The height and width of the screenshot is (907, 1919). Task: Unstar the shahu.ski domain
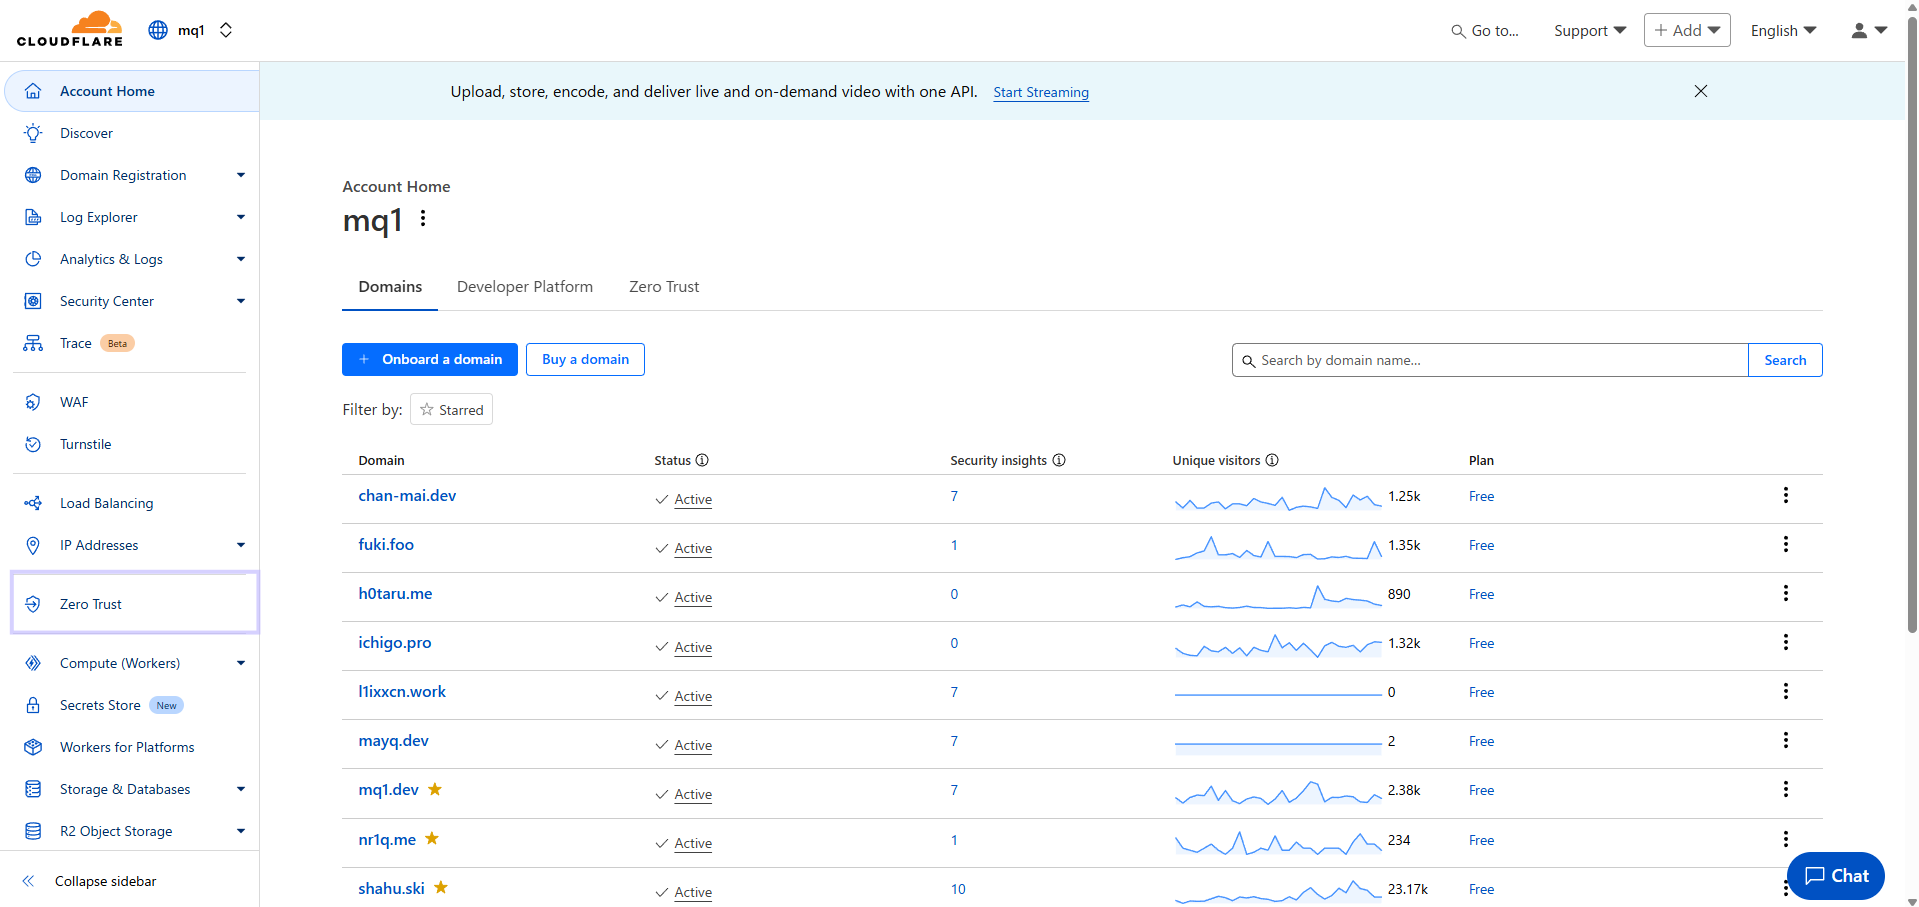coord(441,887)
